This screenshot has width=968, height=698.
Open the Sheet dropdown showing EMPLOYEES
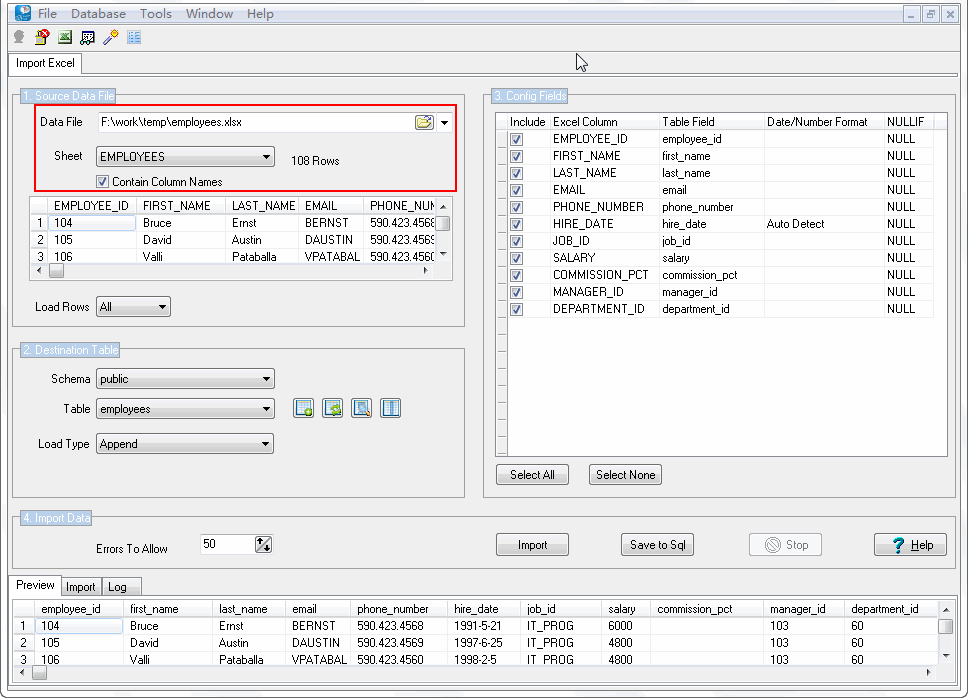(185, 157)
